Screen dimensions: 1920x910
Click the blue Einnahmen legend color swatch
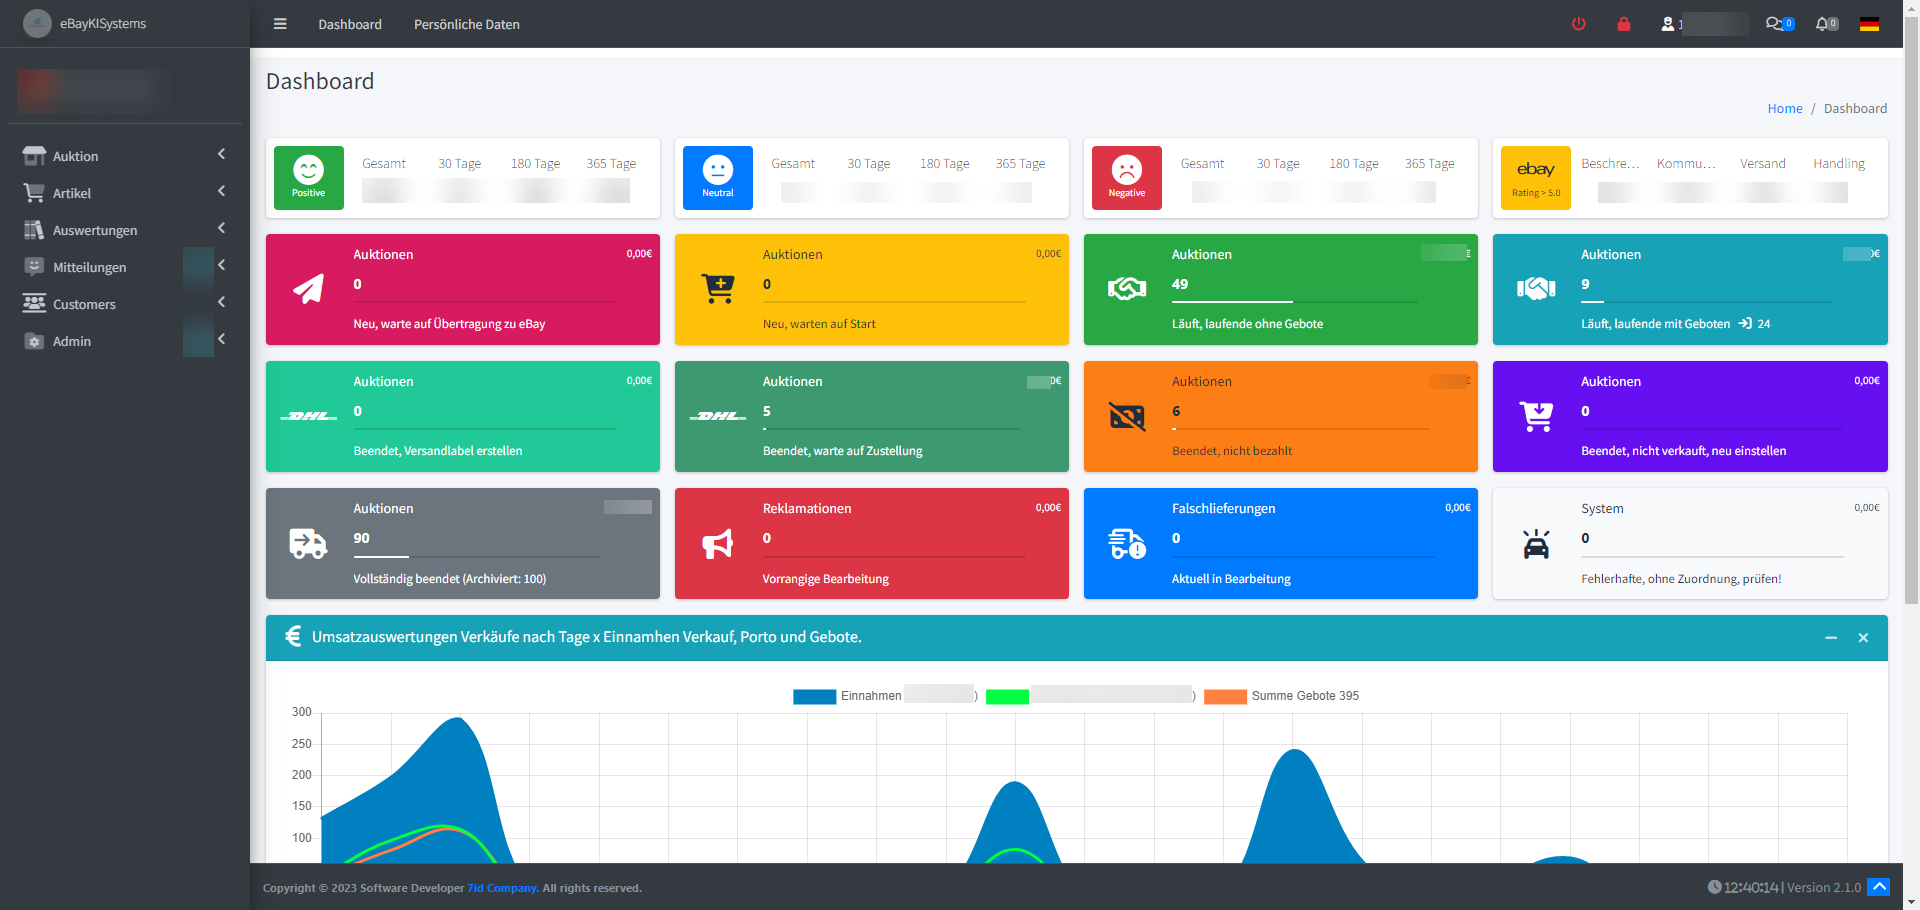814,697
